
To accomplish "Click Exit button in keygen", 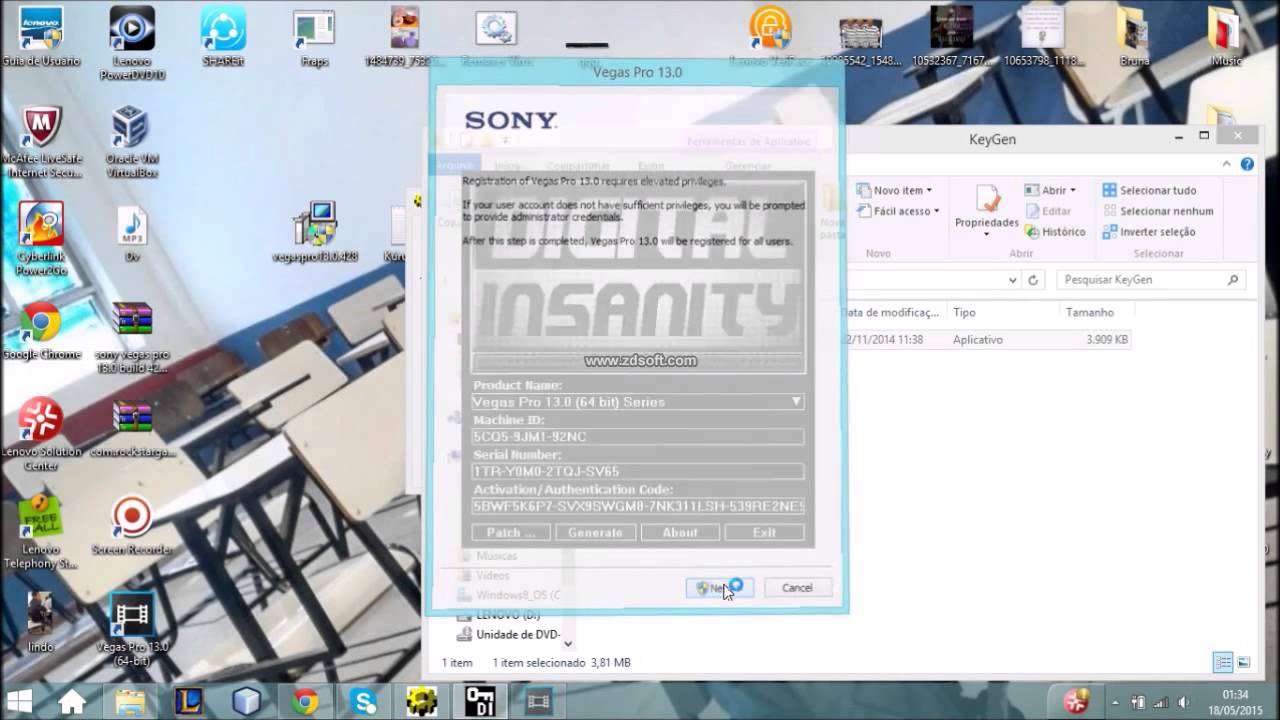I will click(764, 532).
